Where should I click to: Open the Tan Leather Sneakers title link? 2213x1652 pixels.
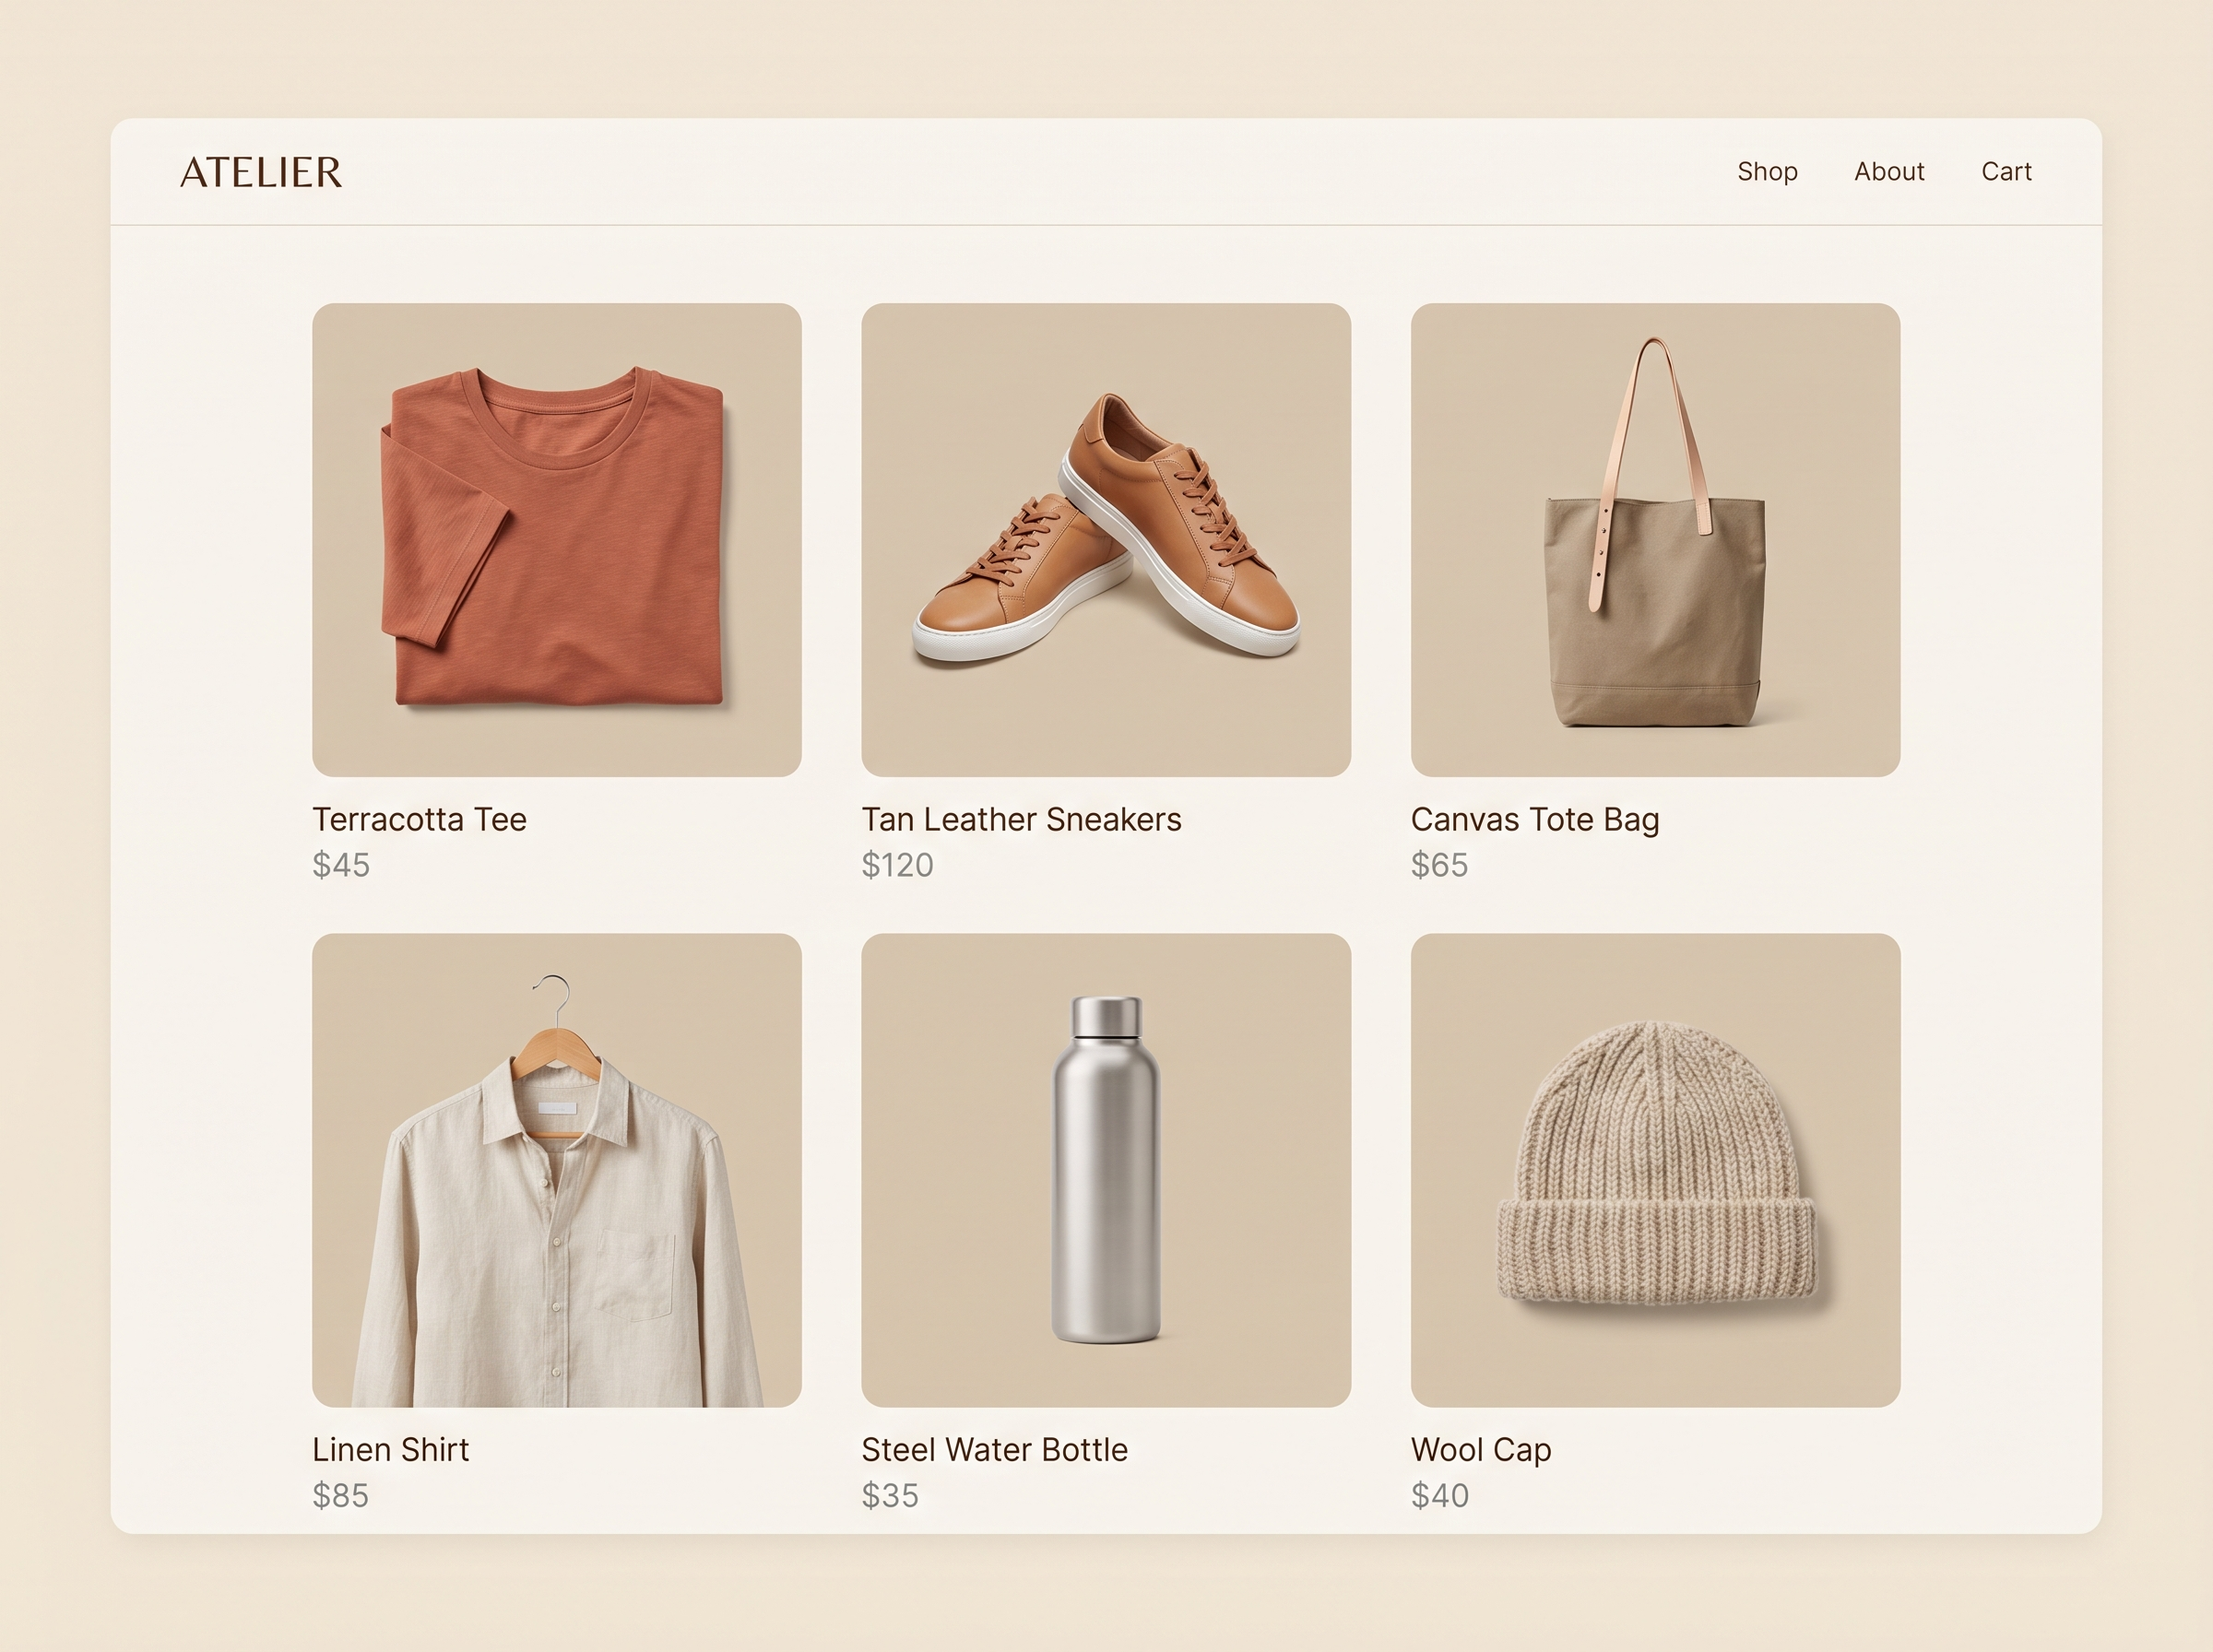(1021, 819)
